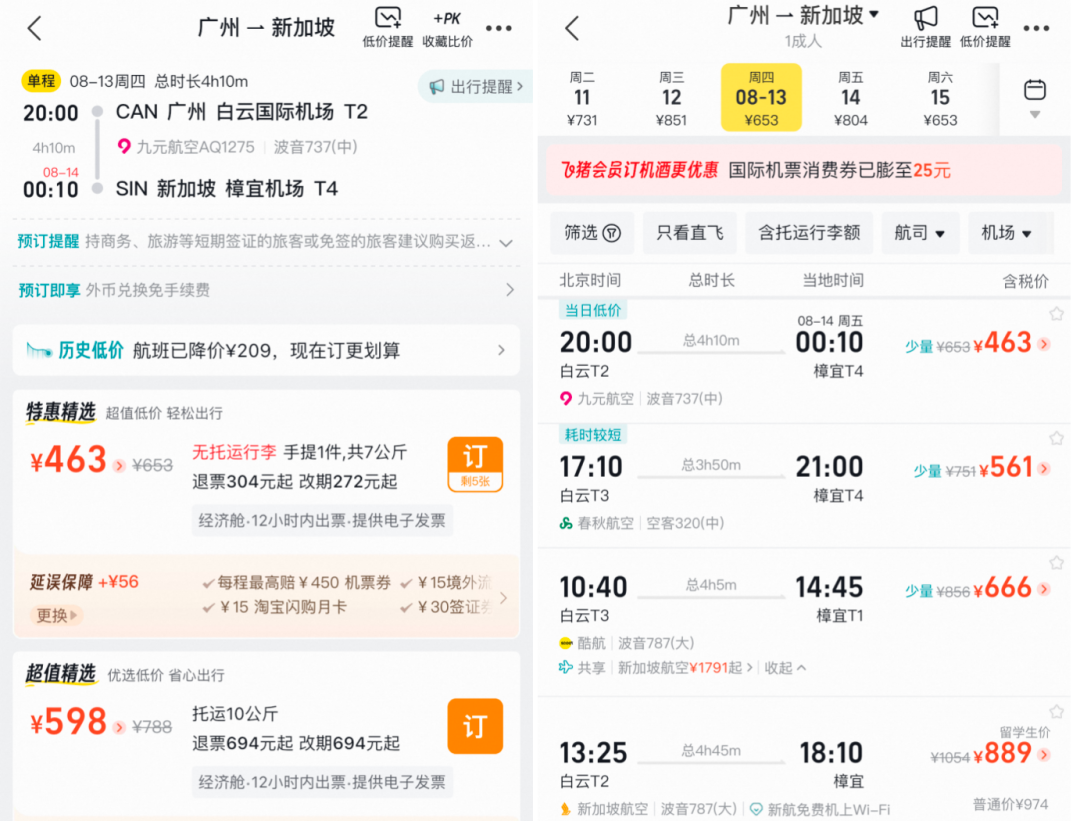Select the 周六 15 ¥653 date

[940, 98]
